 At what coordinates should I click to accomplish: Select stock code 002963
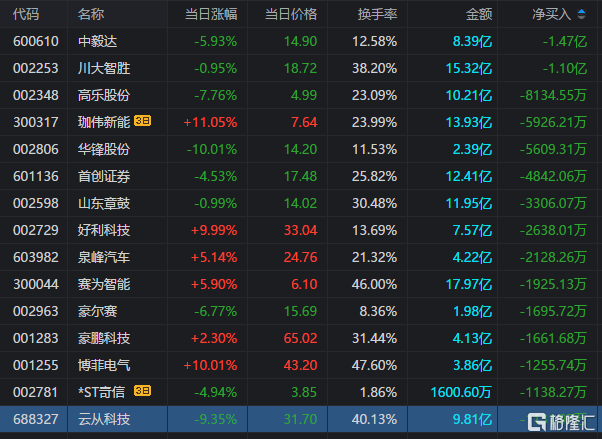(36, 311)
